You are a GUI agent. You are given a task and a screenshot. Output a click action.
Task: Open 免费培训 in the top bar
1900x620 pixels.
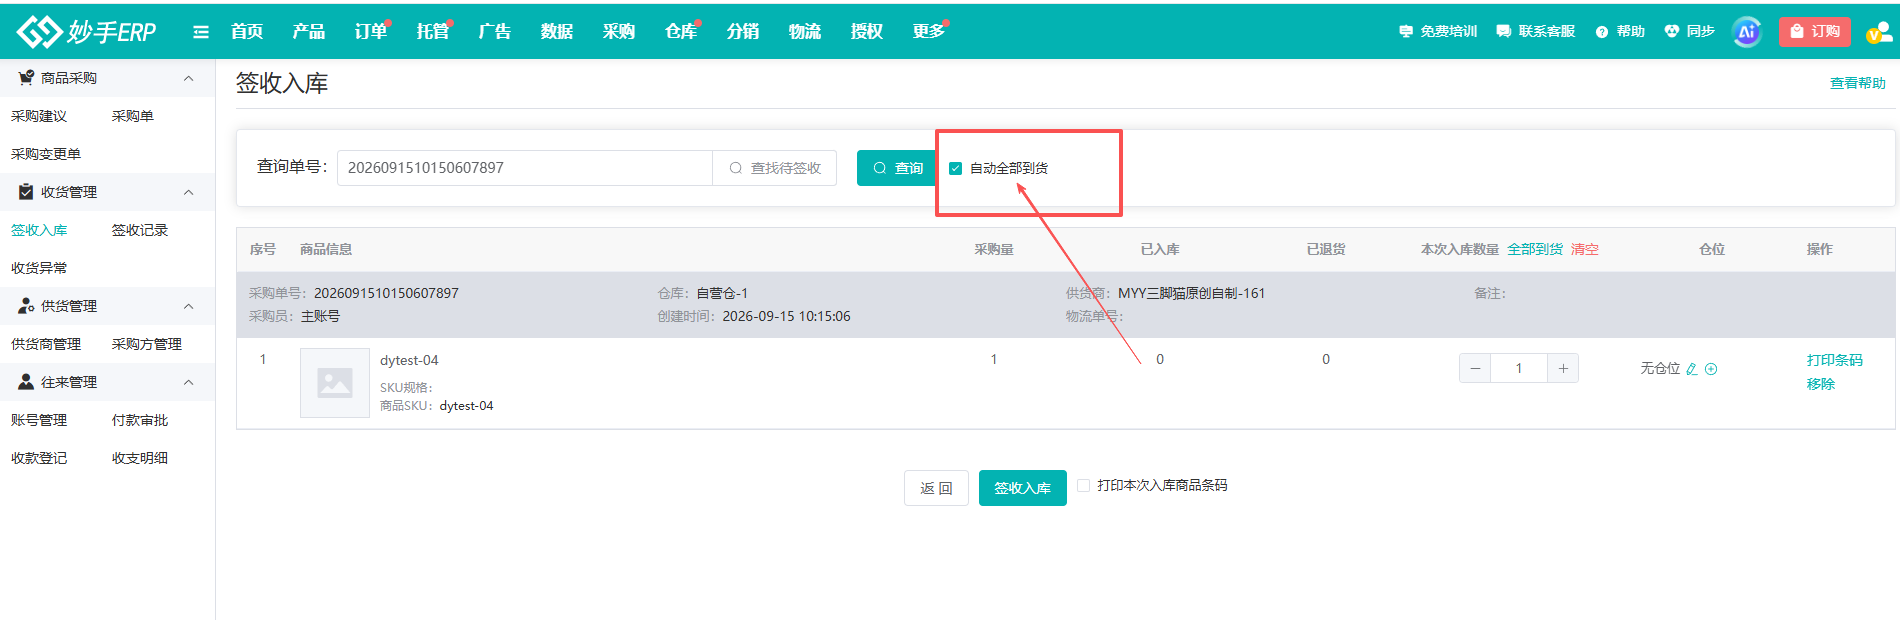pyautogui.click(x=1438, y=32)
